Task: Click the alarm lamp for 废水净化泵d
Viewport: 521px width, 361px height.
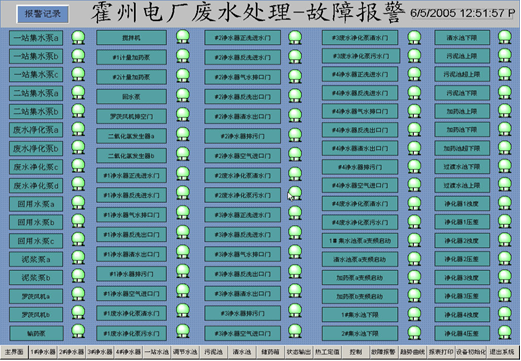Action: point(78,184)
